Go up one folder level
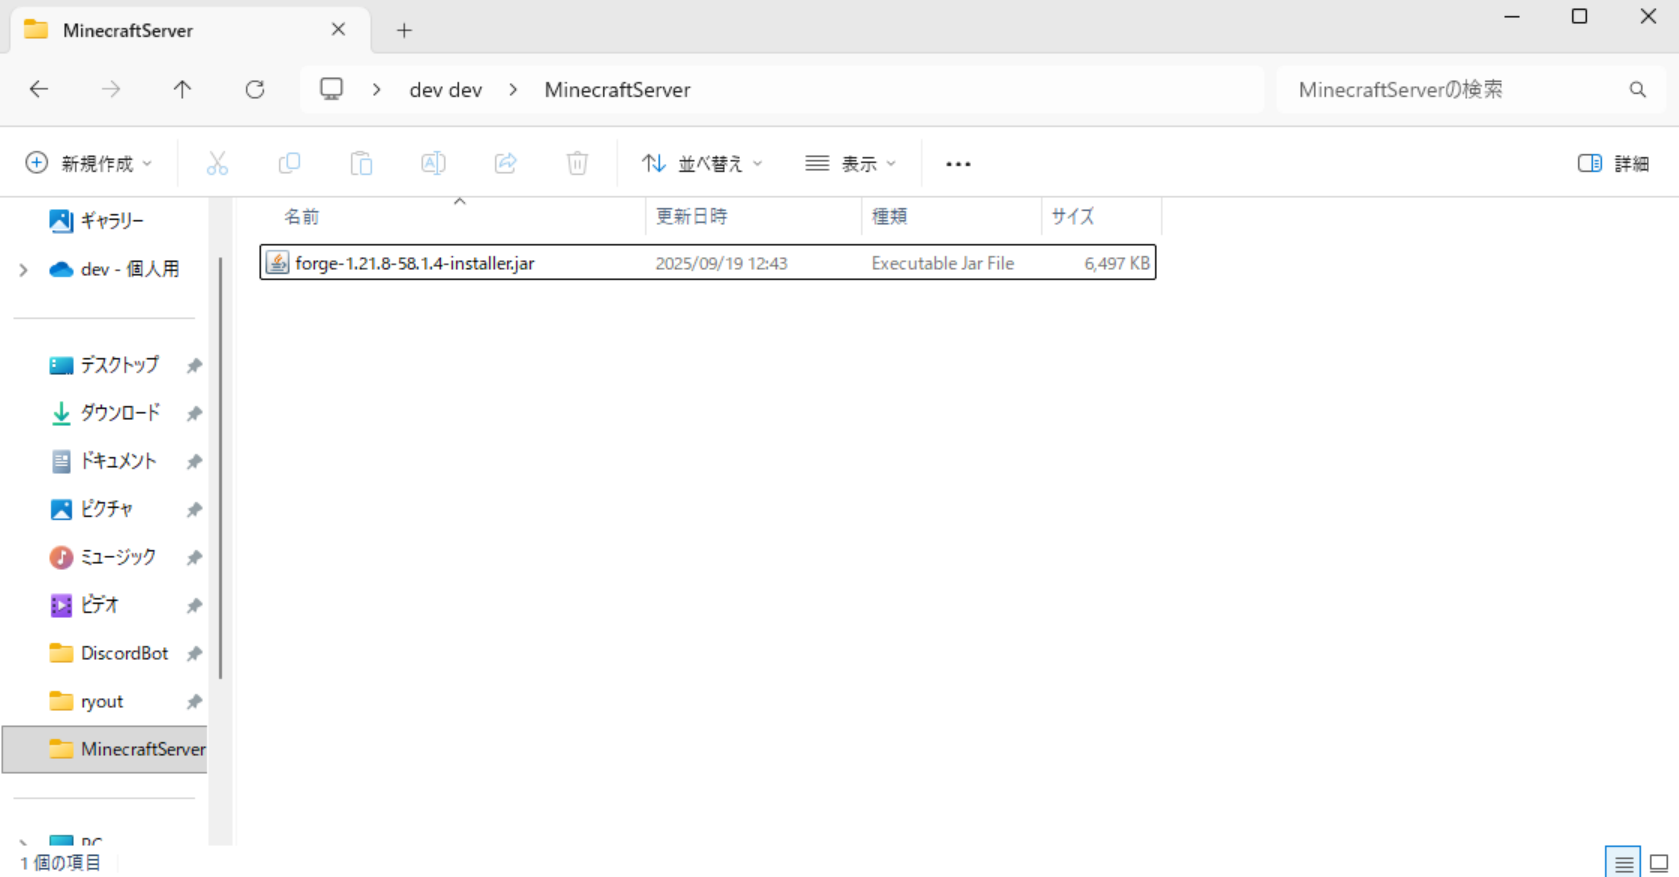The image size is (1679, 877). pos(182,90)
